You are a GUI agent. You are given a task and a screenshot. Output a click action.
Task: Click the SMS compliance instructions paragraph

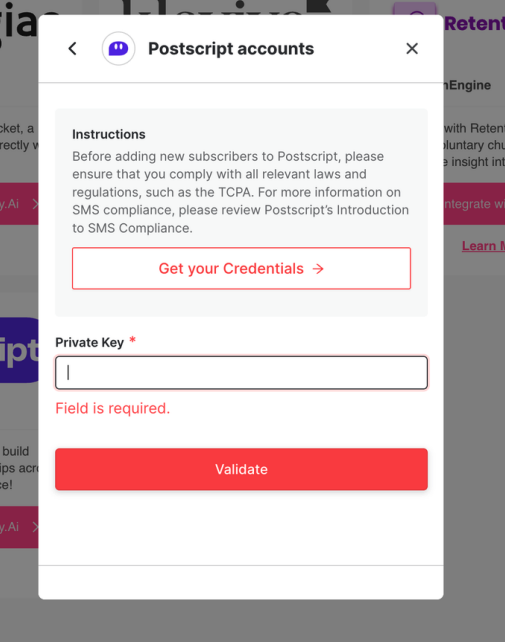(x=240, y=192)
